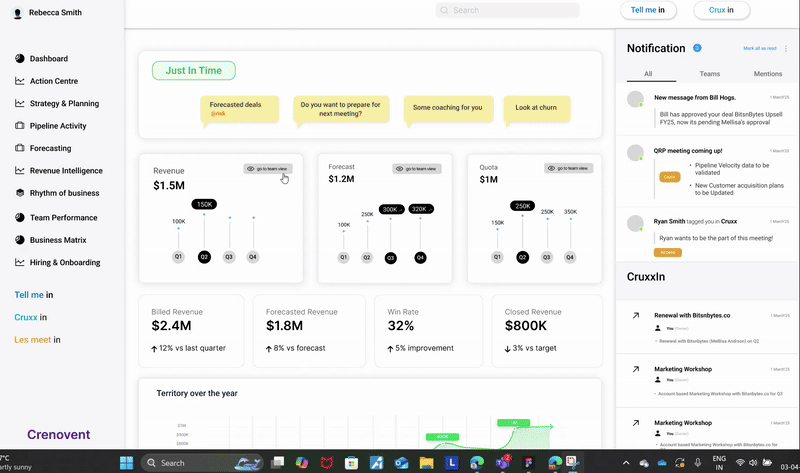Toggle team view on Revenue card
Viewport: 800px width, 473px height.
coord(268,169)
